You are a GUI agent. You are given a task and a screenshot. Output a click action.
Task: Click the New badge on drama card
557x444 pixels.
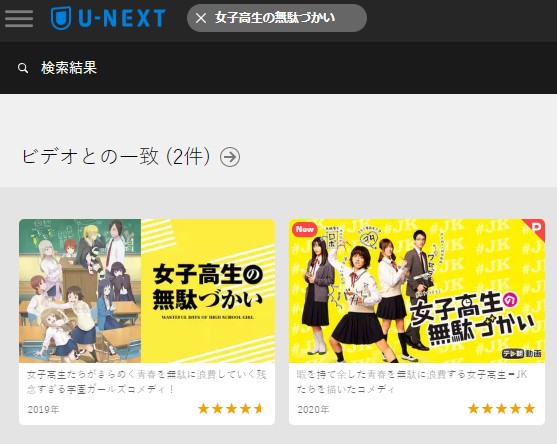point(304,229)
